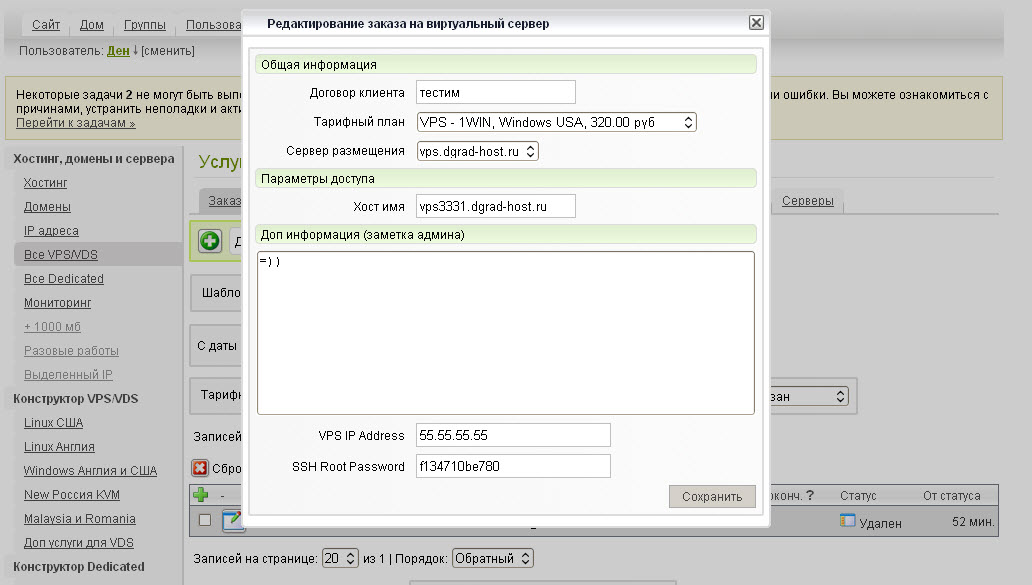Open the Тарифный план dropdown
Viewport: 1032px width, 585px height.
556,122
